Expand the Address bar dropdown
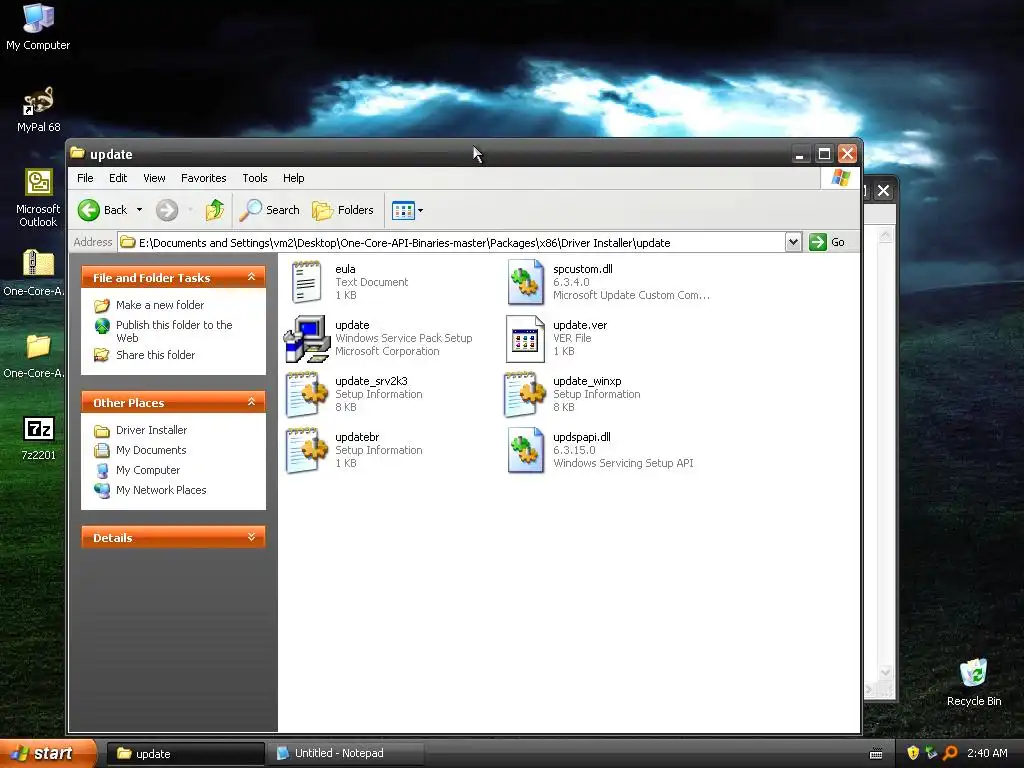The width and height of the screenshot is (1024, 768). click(793, 242)
